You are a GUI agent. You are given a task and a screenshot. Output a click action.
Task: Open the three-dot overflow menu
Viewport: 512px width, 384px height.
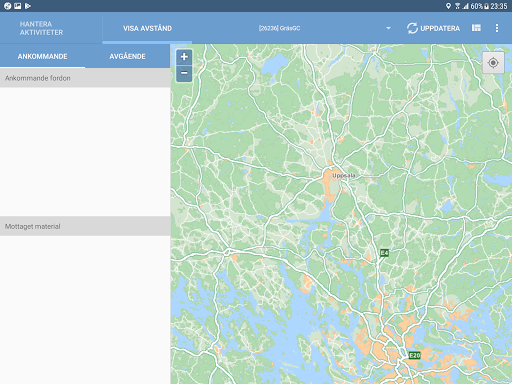497,28
